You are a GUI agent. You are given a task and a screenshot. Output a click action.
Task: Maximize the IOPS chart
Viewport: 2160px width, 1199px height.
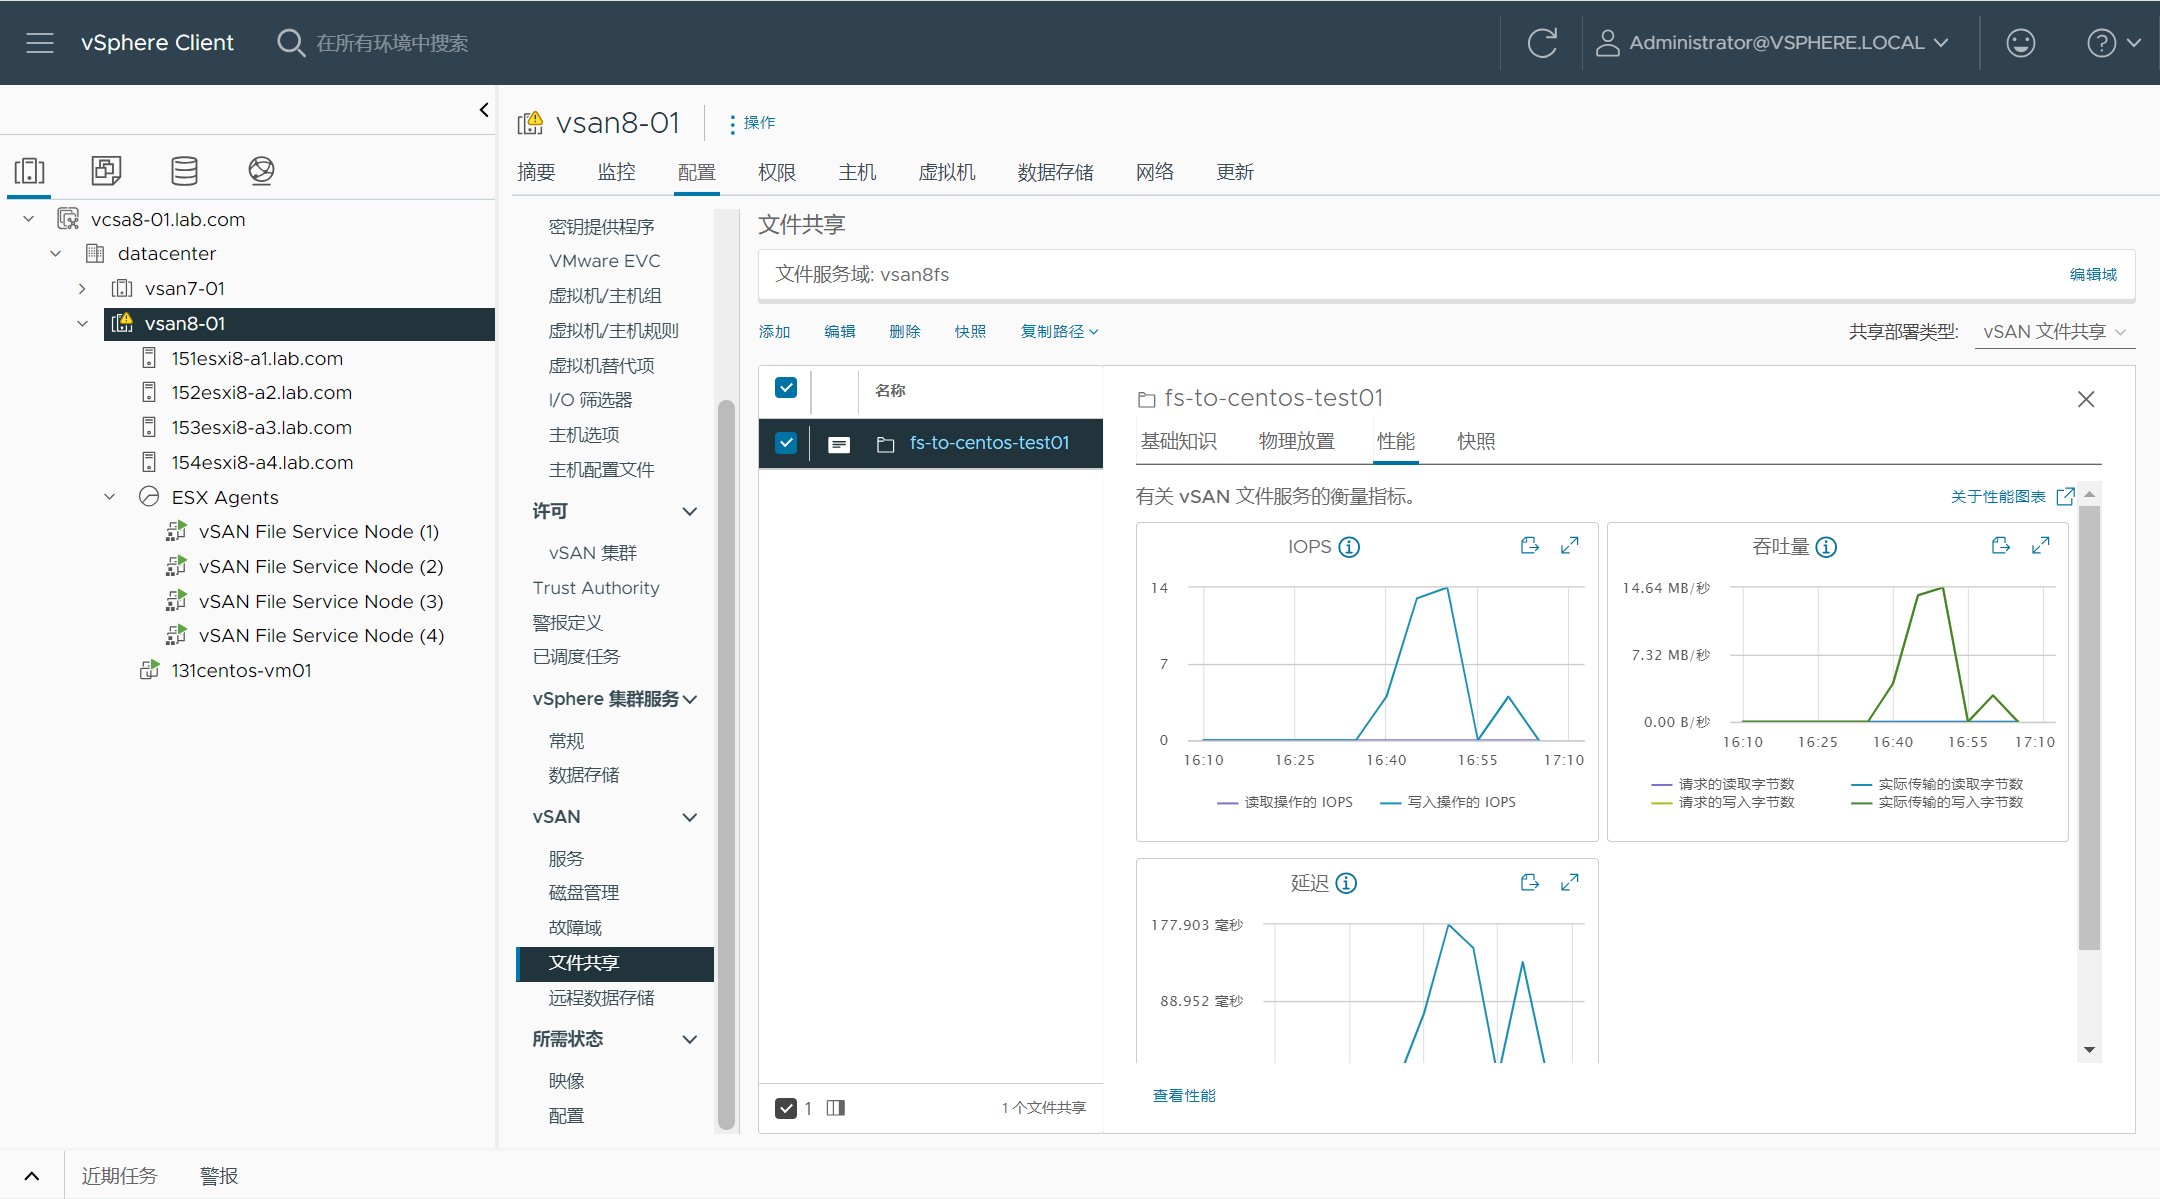(1570, 546)
